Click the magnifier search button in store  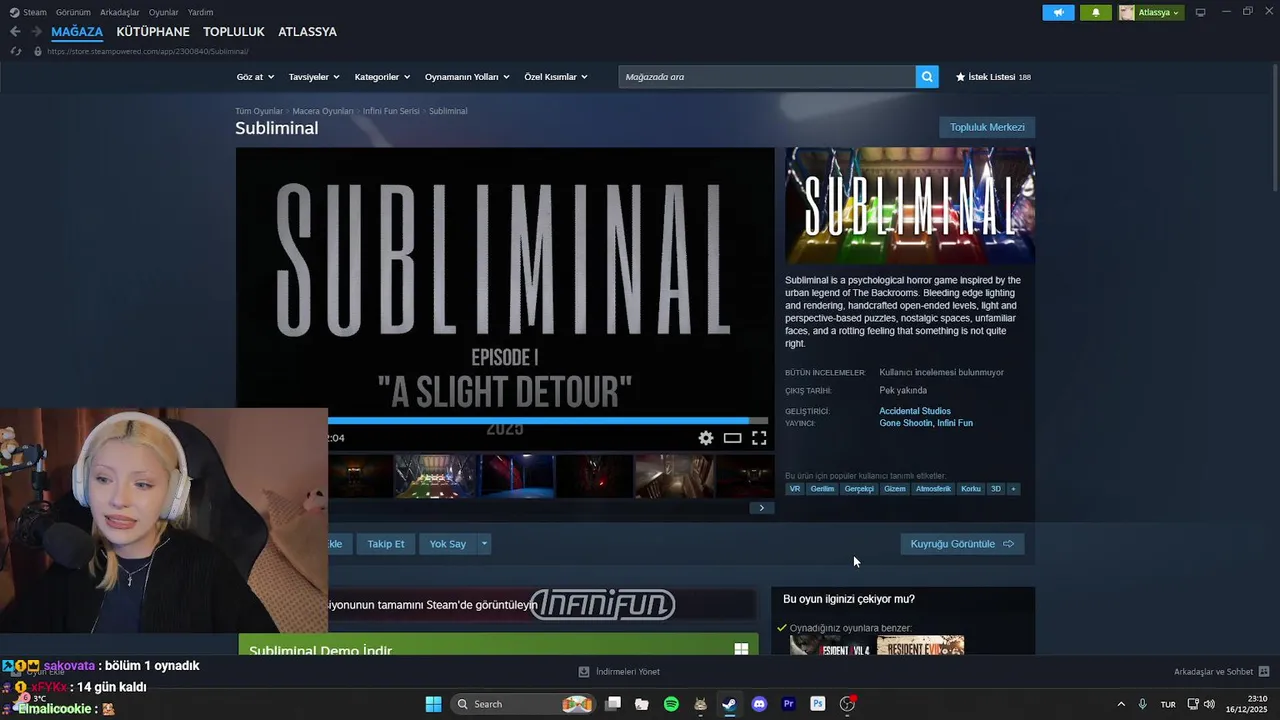tap(927, 77)
